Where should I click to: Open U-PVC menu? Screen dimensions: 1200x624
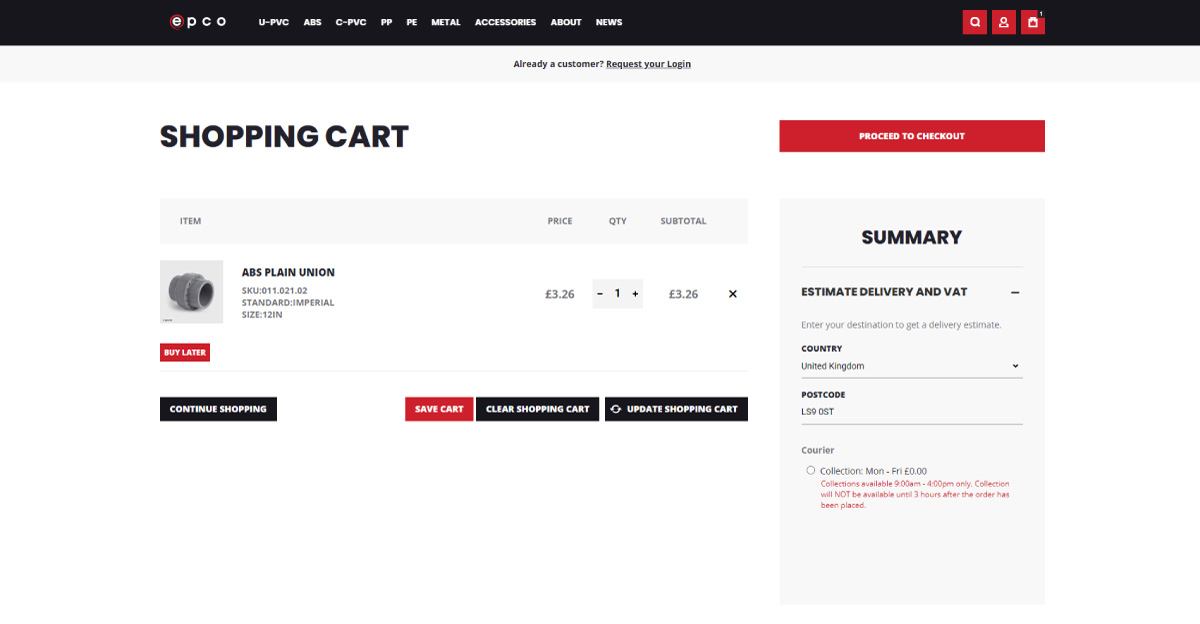click(x=273, y=22)
